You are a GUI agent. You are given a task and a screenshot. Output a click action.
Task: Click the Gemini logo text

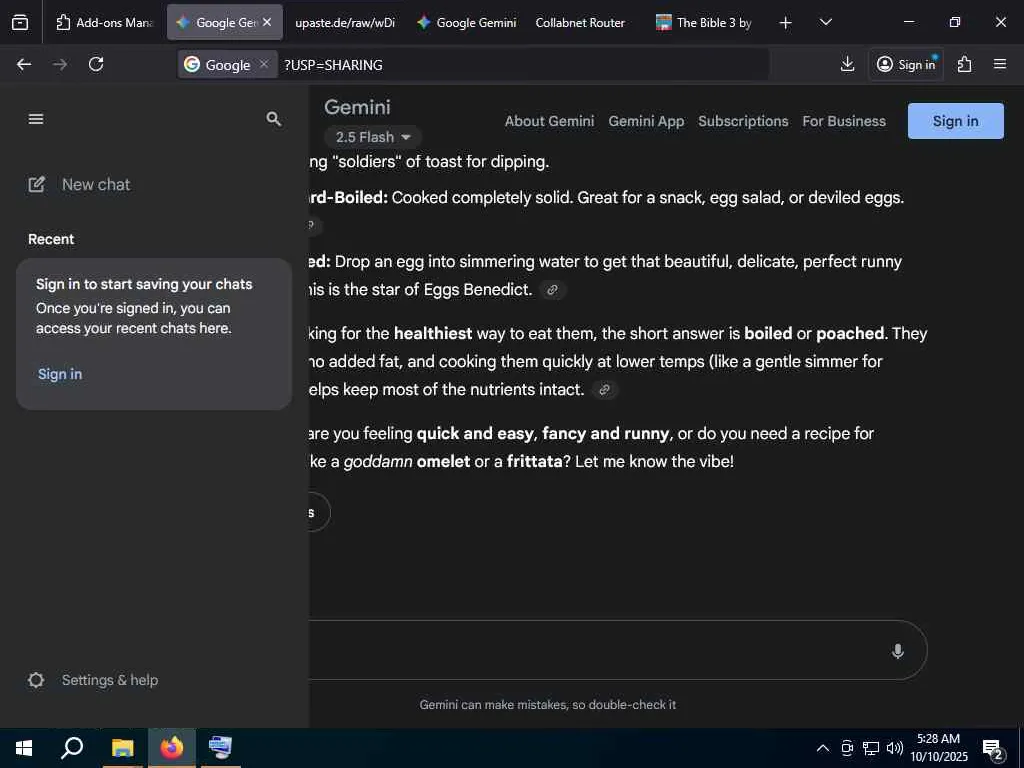coord(357,107)
